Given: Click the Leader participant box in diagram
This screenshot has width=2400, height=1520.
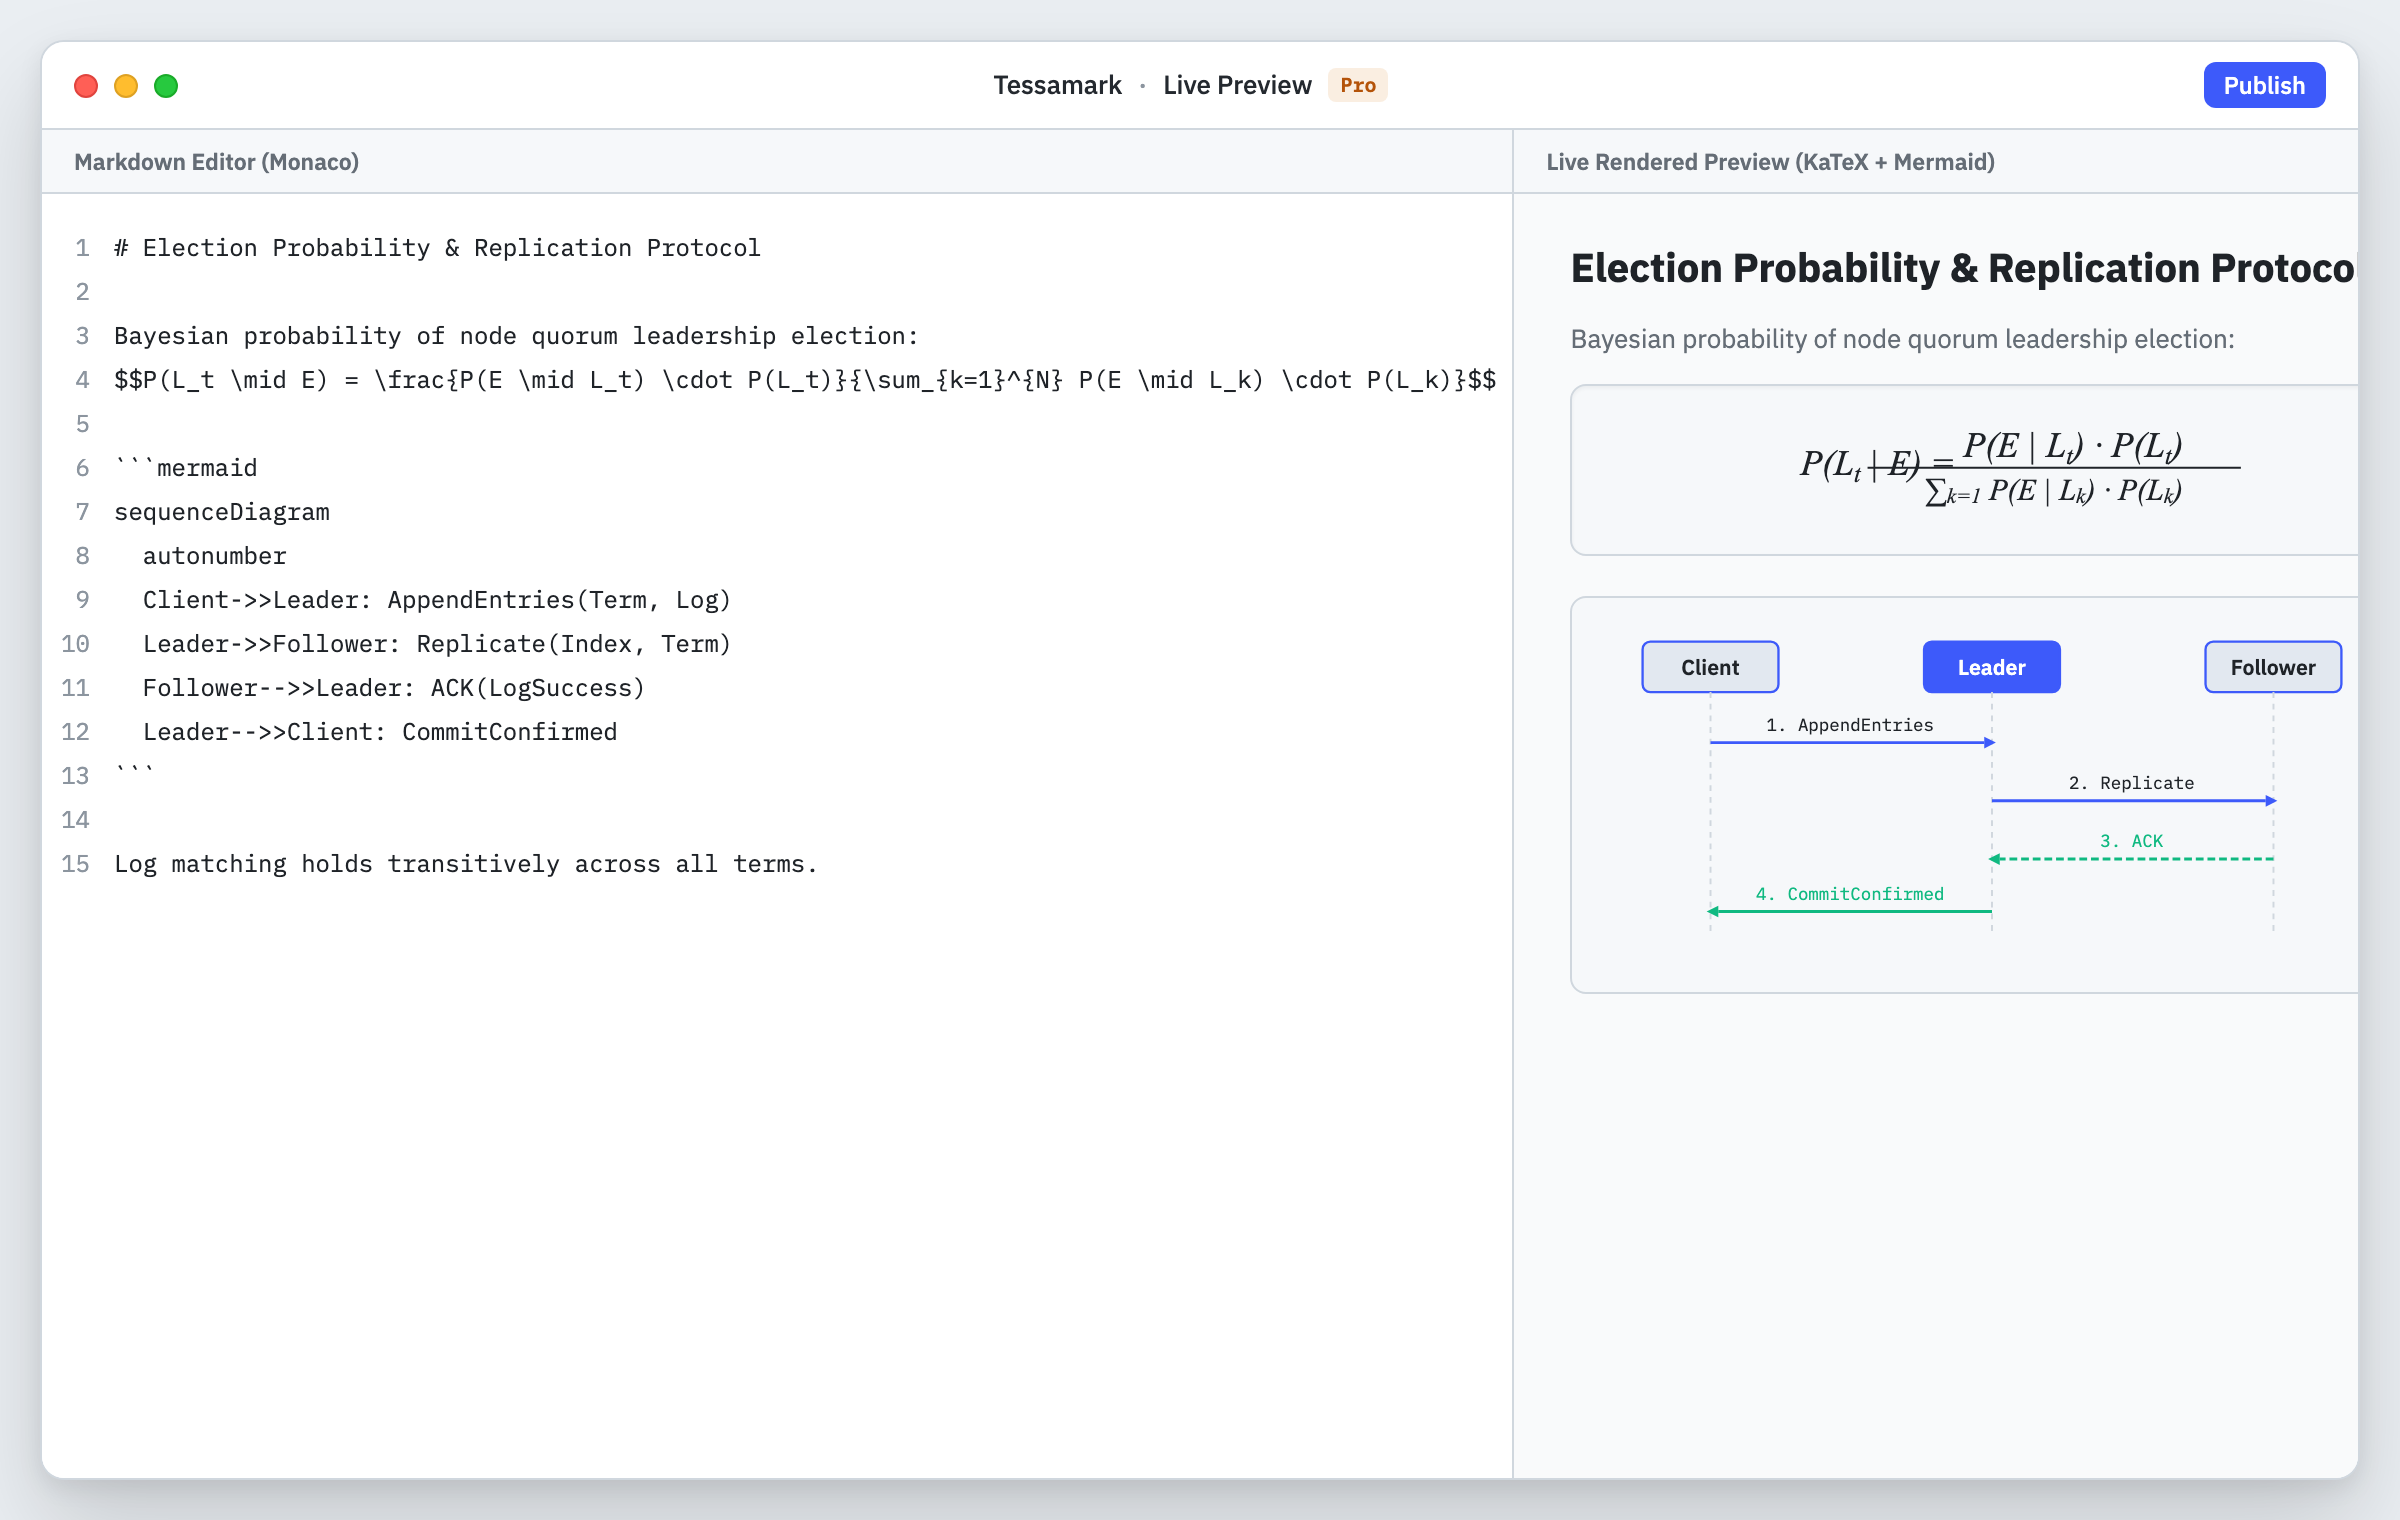Looking at the screenshot, I should click(x=1991, y=667).
